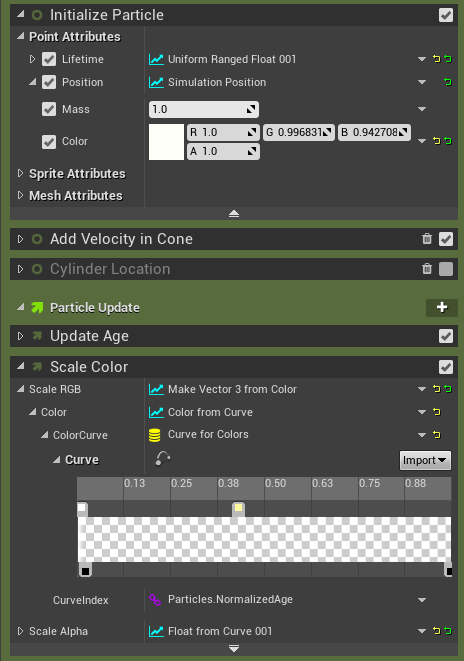Click the Particles.NormalizedAge link icon
The image size is (464, 661).
click(155, 599)
